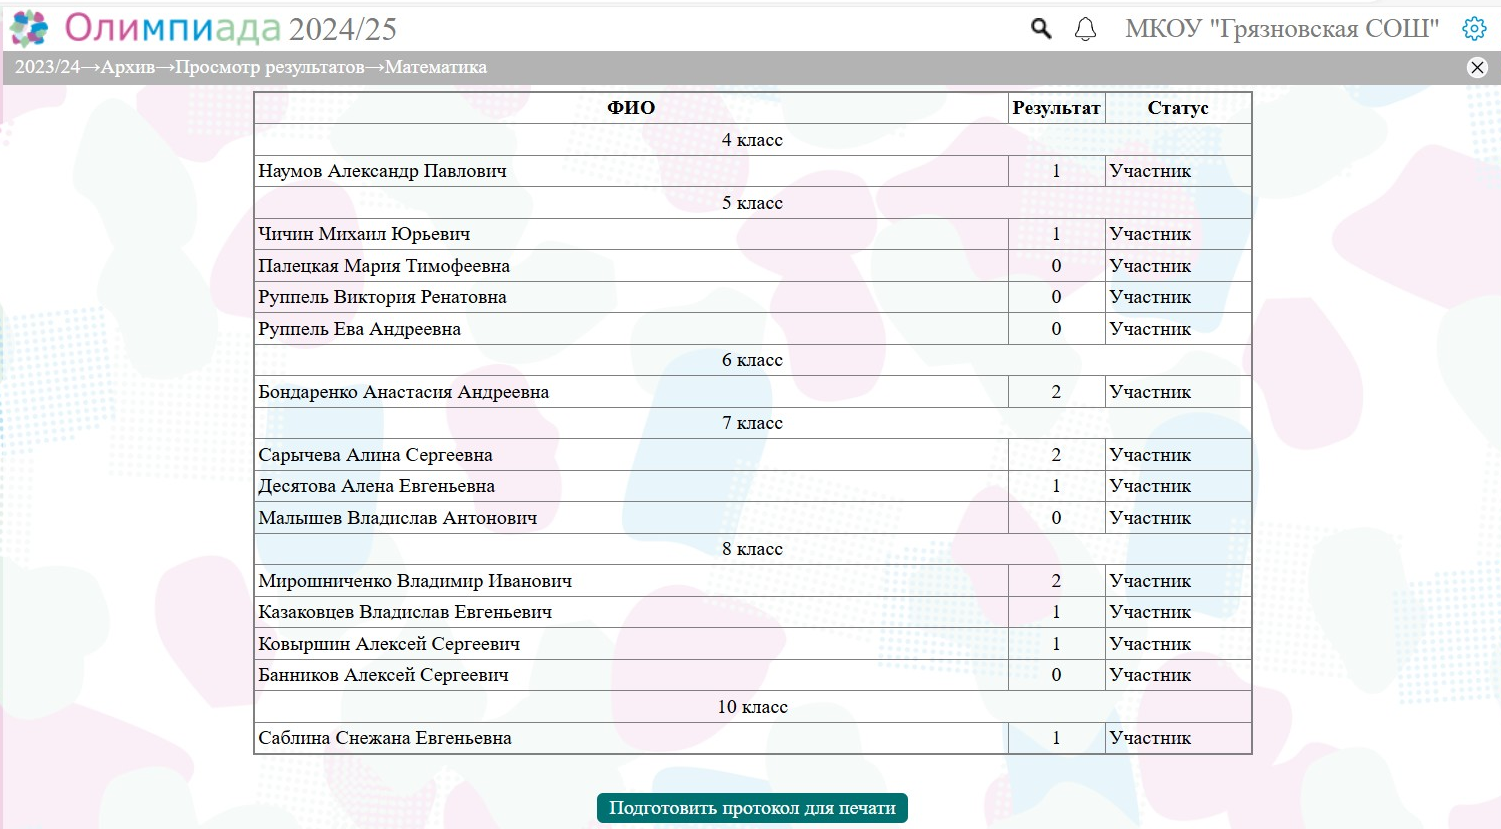Click Участник status for Десятова Алена
The height and width of the screenshot is (829, 1501).
1150,486
